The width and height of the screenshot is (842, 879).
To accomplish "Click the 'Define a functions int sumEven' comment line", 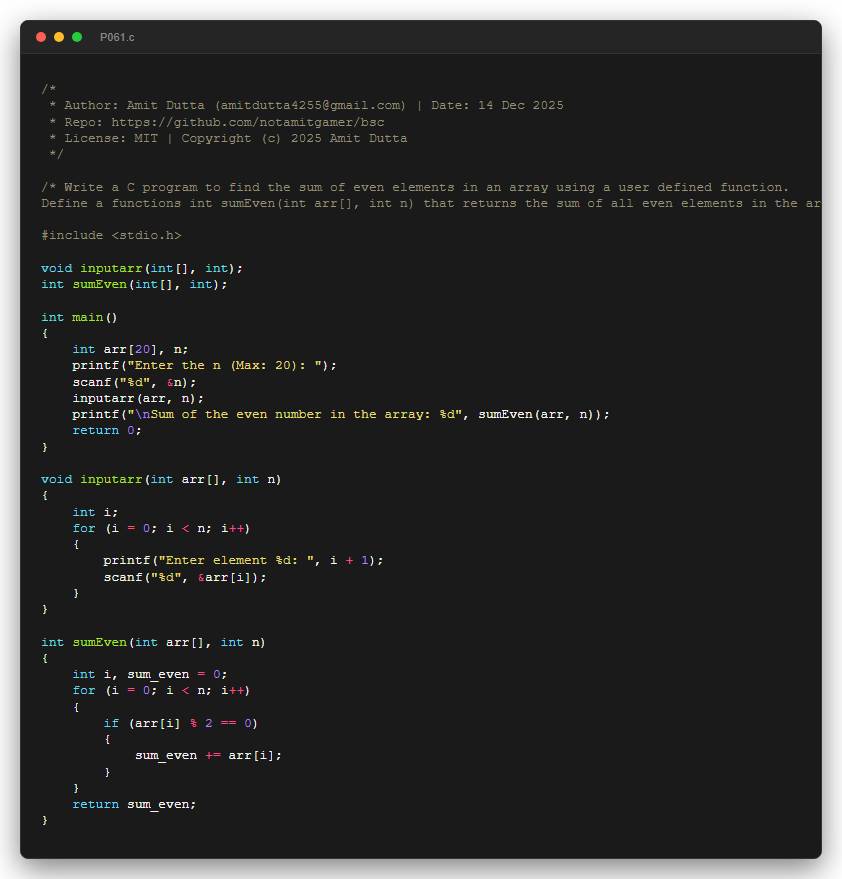I will point(431,203).
